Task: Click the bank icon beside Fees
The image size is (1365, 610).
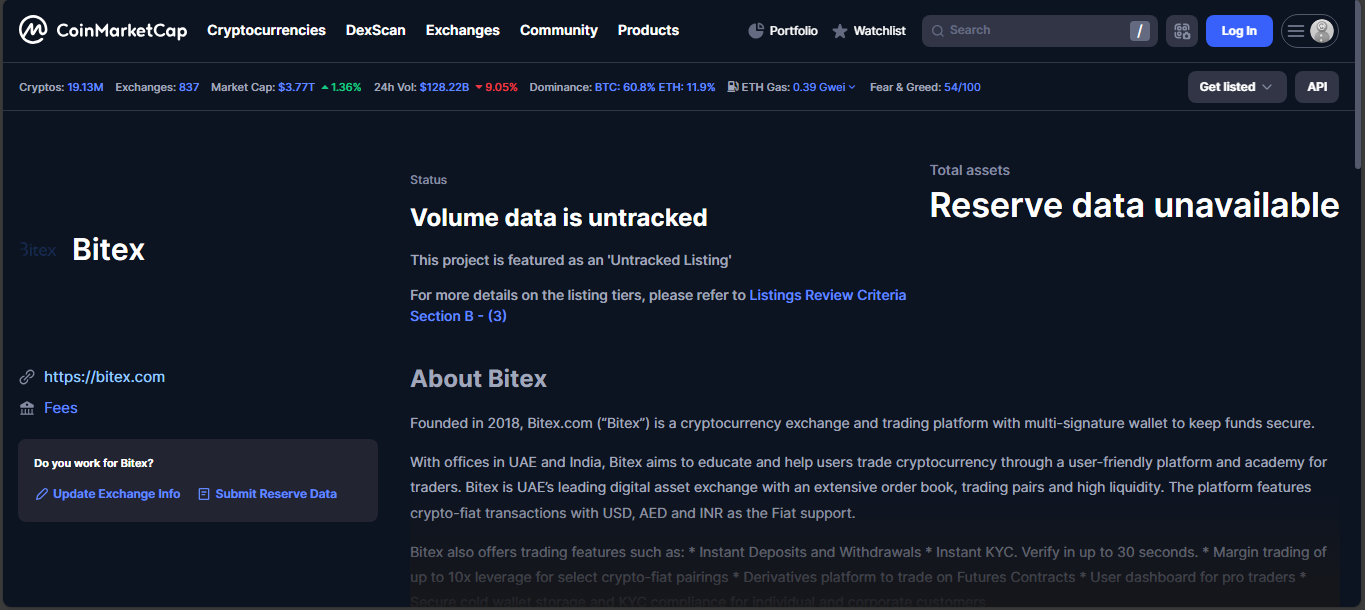Action: 27,408
